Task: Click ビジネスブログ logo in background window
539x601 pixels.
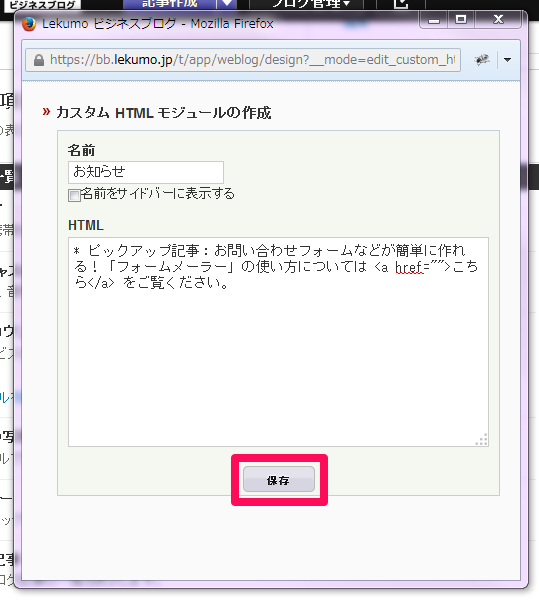Action: [42, 5]
